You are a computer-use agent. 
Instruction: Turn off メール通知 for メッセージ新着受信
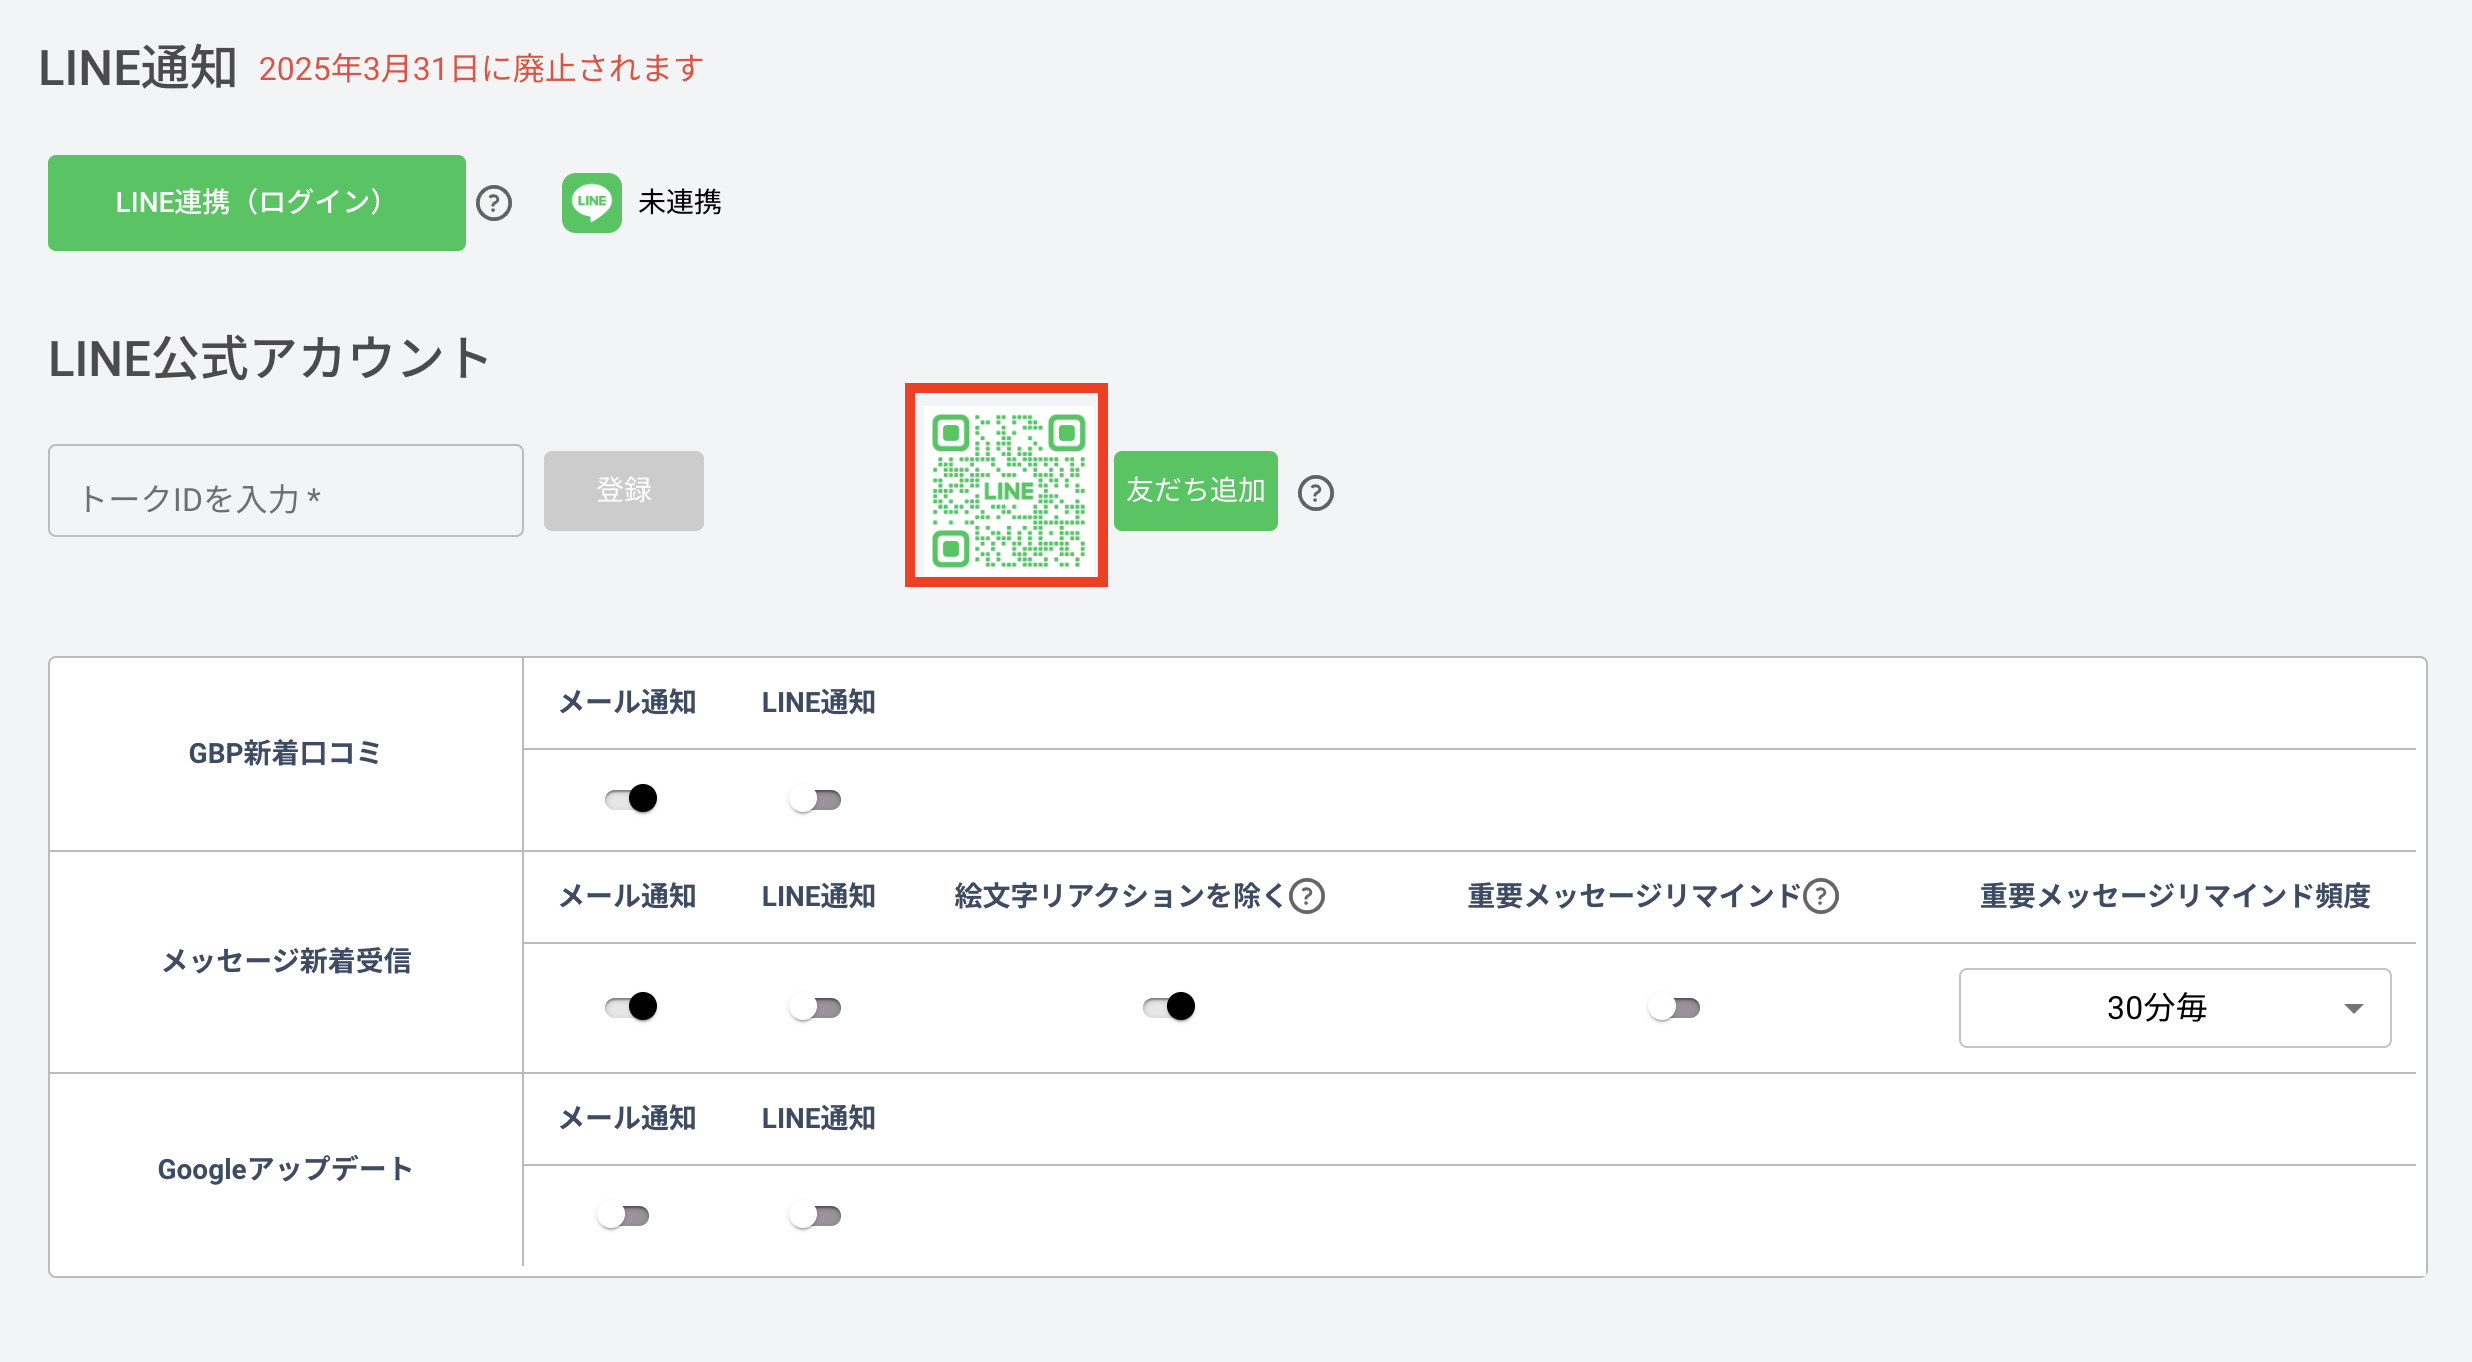click(x=629, y=1007)
